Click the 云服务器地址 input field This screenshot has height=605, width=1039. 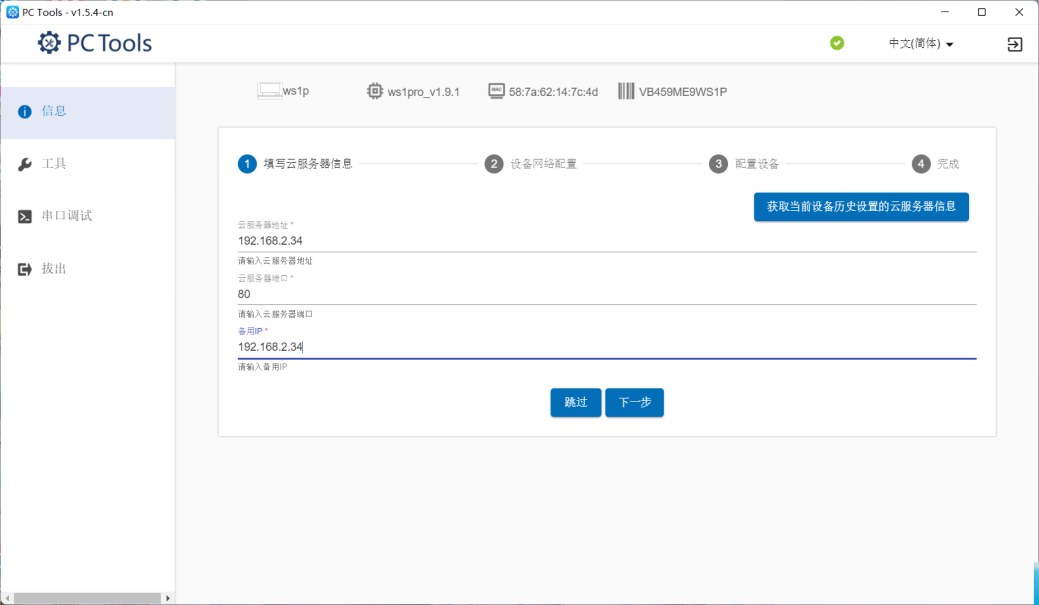[x=607, y=241]
